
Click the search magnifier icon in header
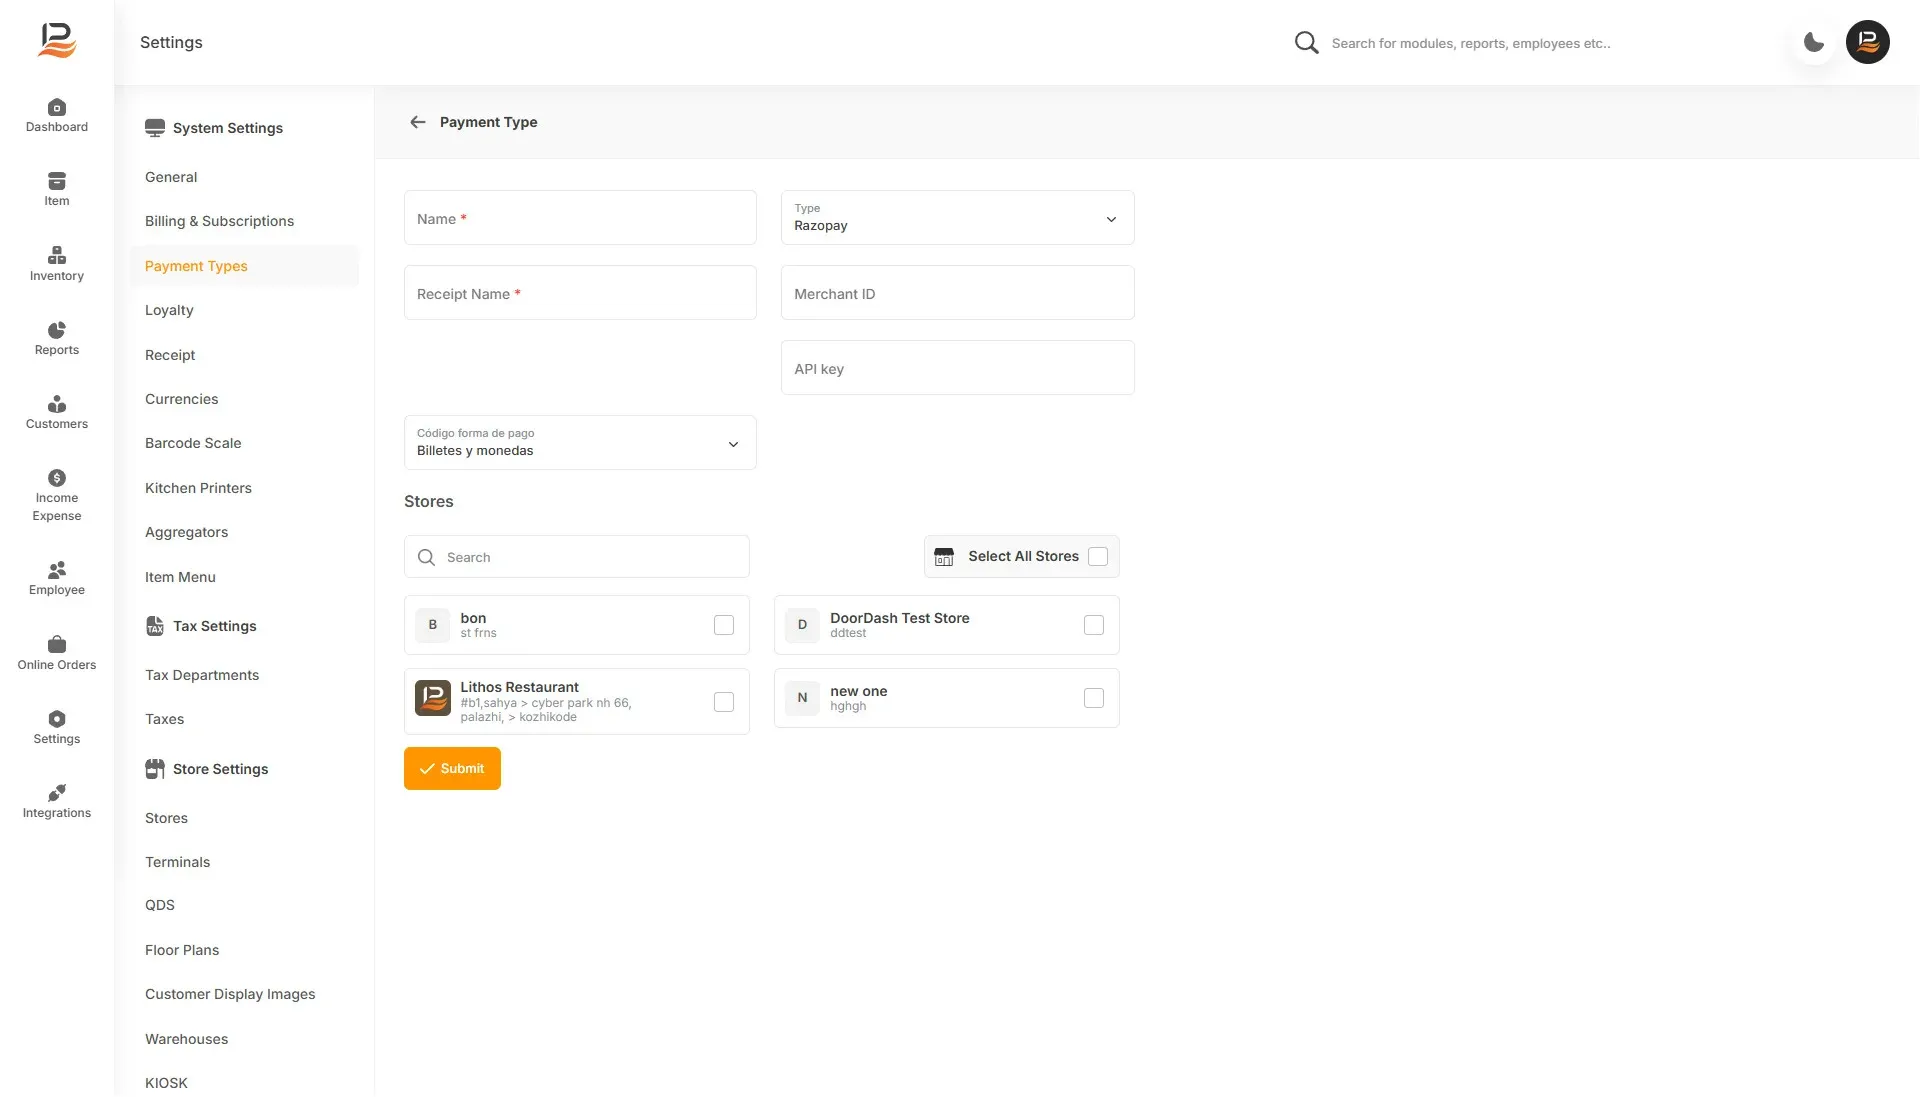1306,43
